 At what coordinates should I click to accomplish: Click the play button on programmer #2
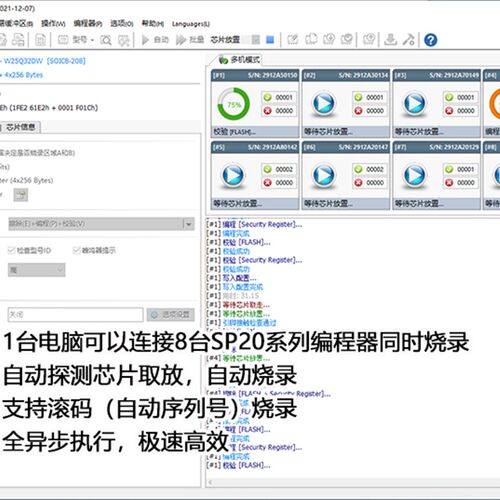point(323,103)
